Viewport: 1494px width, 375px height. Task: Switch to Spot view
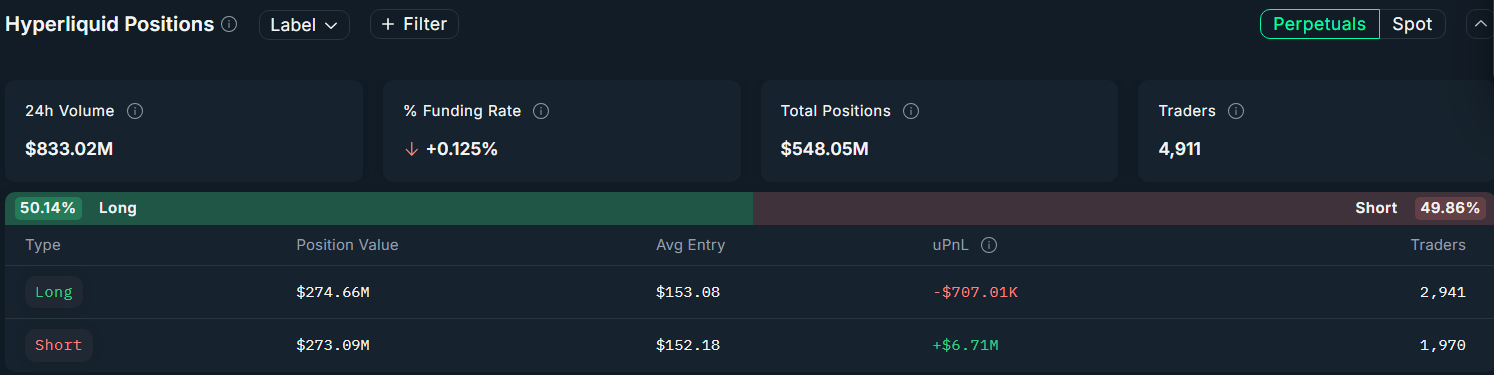[x=1412, y=24]
